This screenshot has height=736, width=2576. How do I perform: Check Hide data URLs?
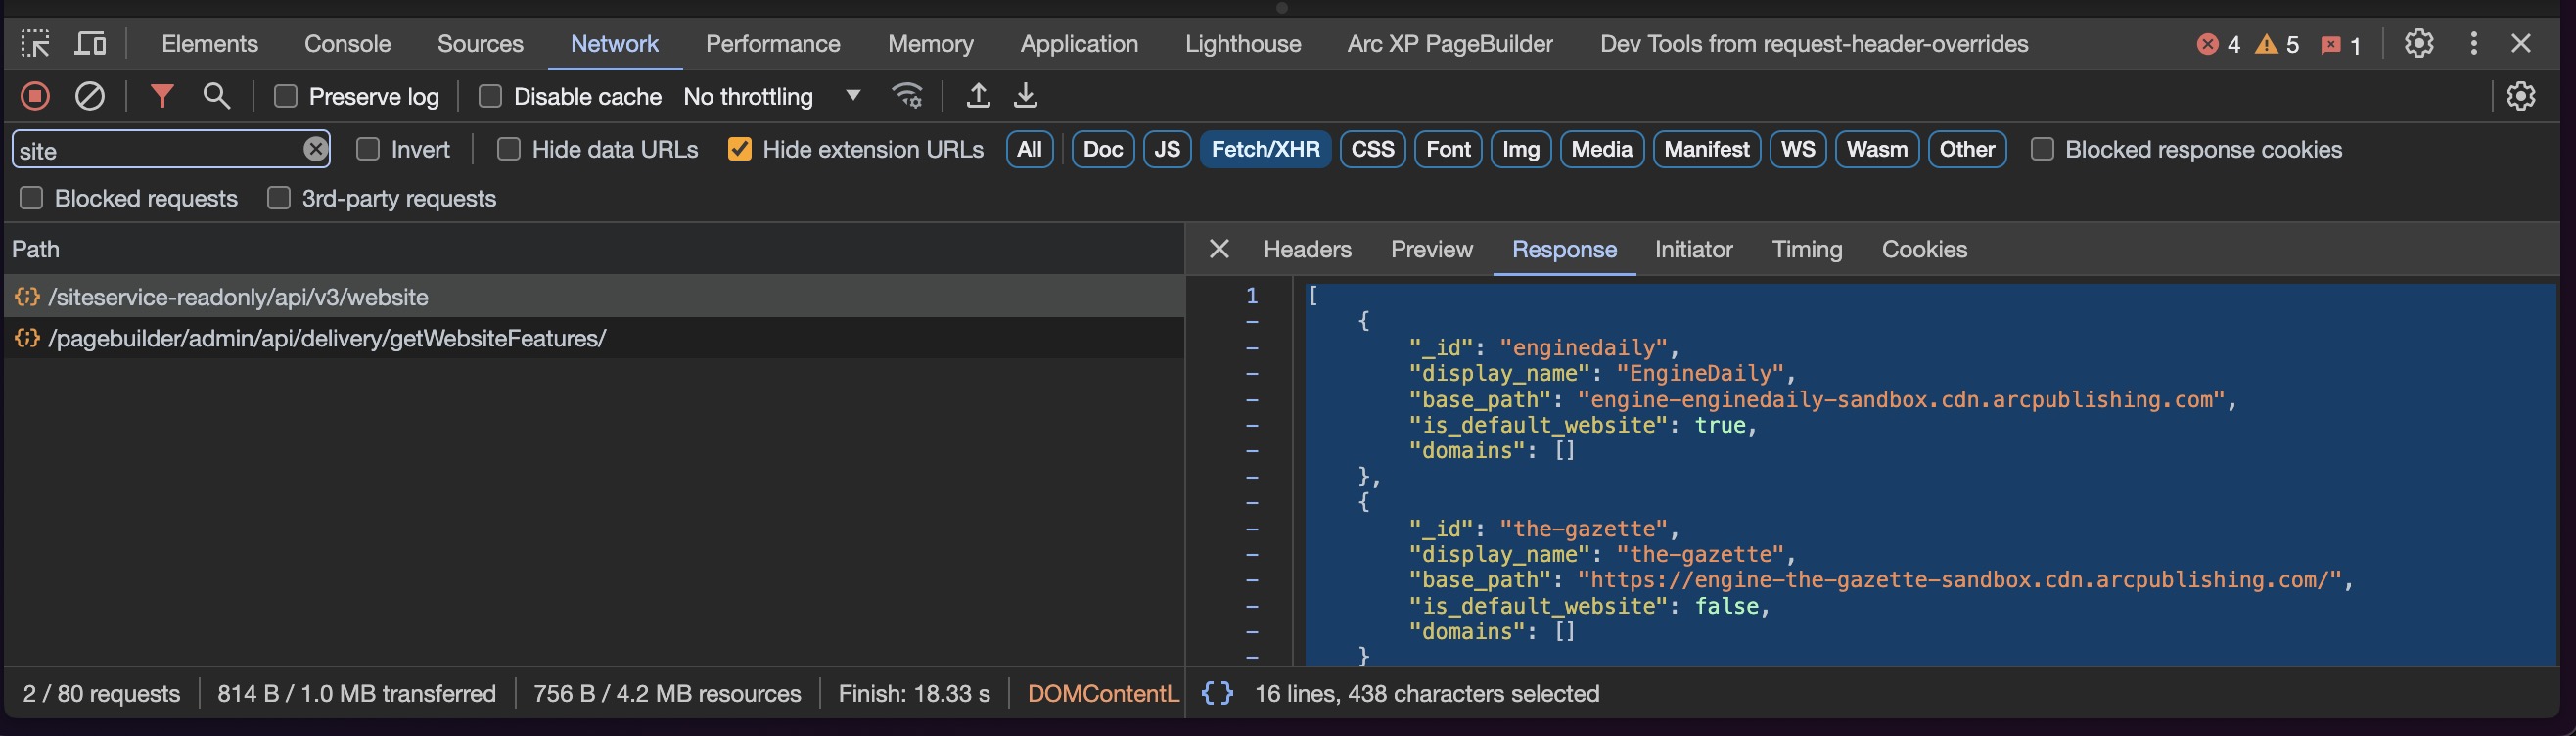pyautogui.click(x=509, y=149)
